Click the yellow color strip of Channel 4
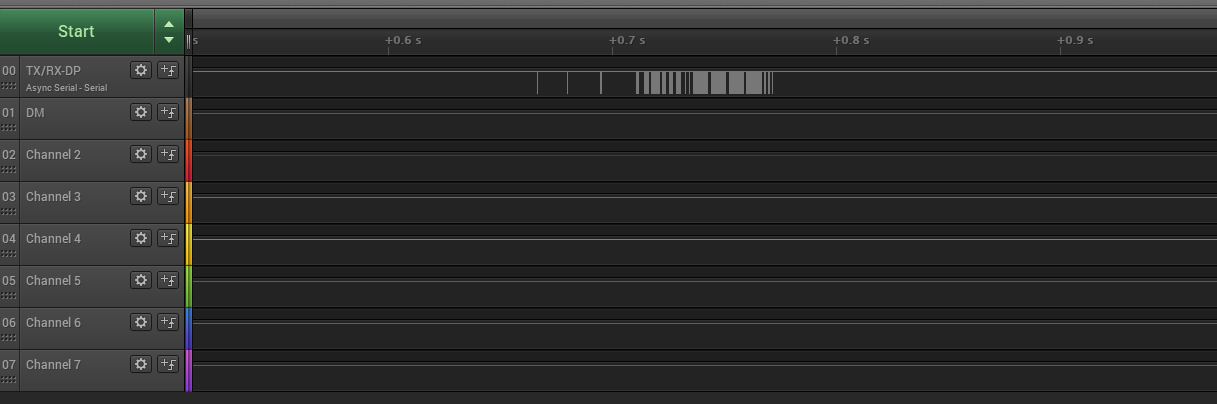Screen dimensions: 1217x404 tap(188, 244)
